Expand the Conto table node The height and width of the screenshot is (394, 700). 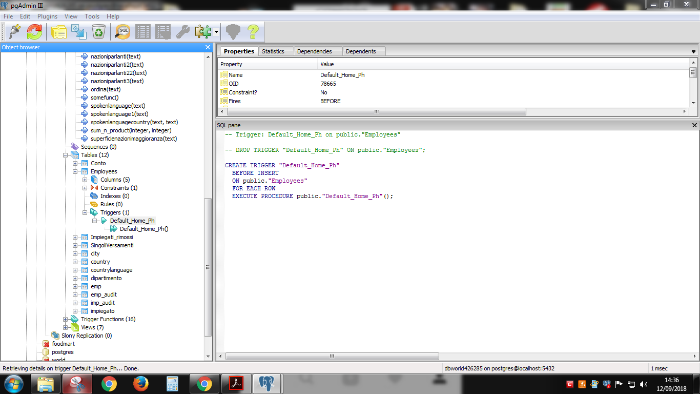75,163
